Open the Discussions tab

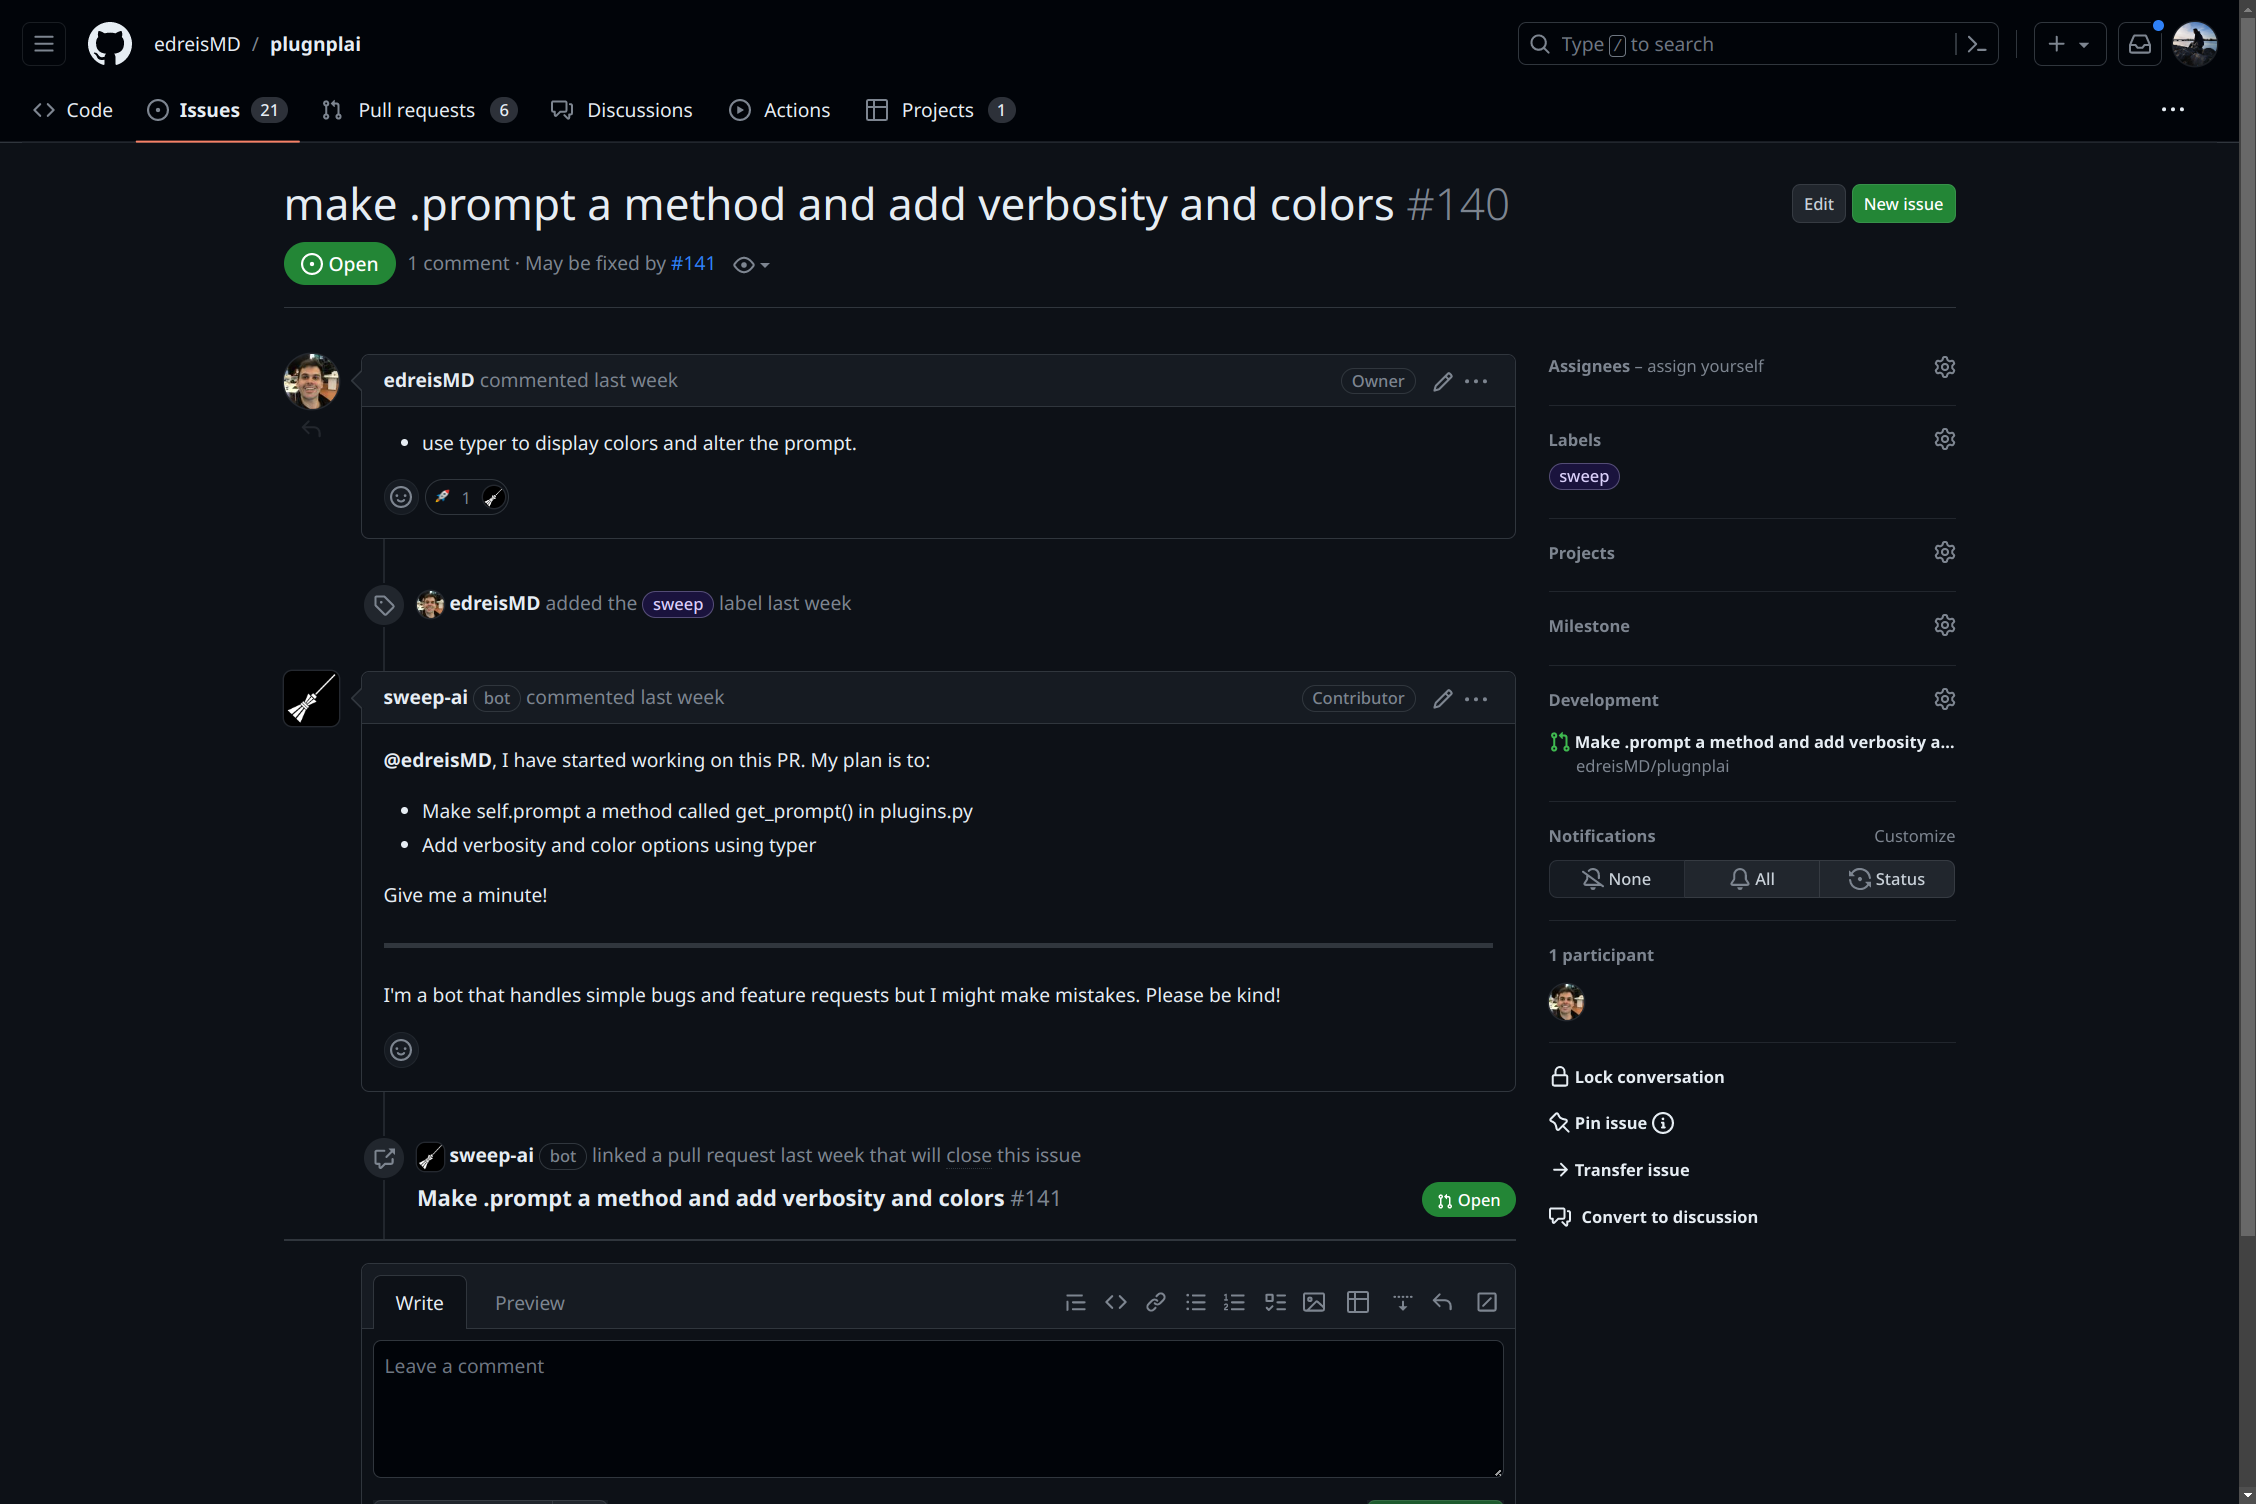(621, 110)
